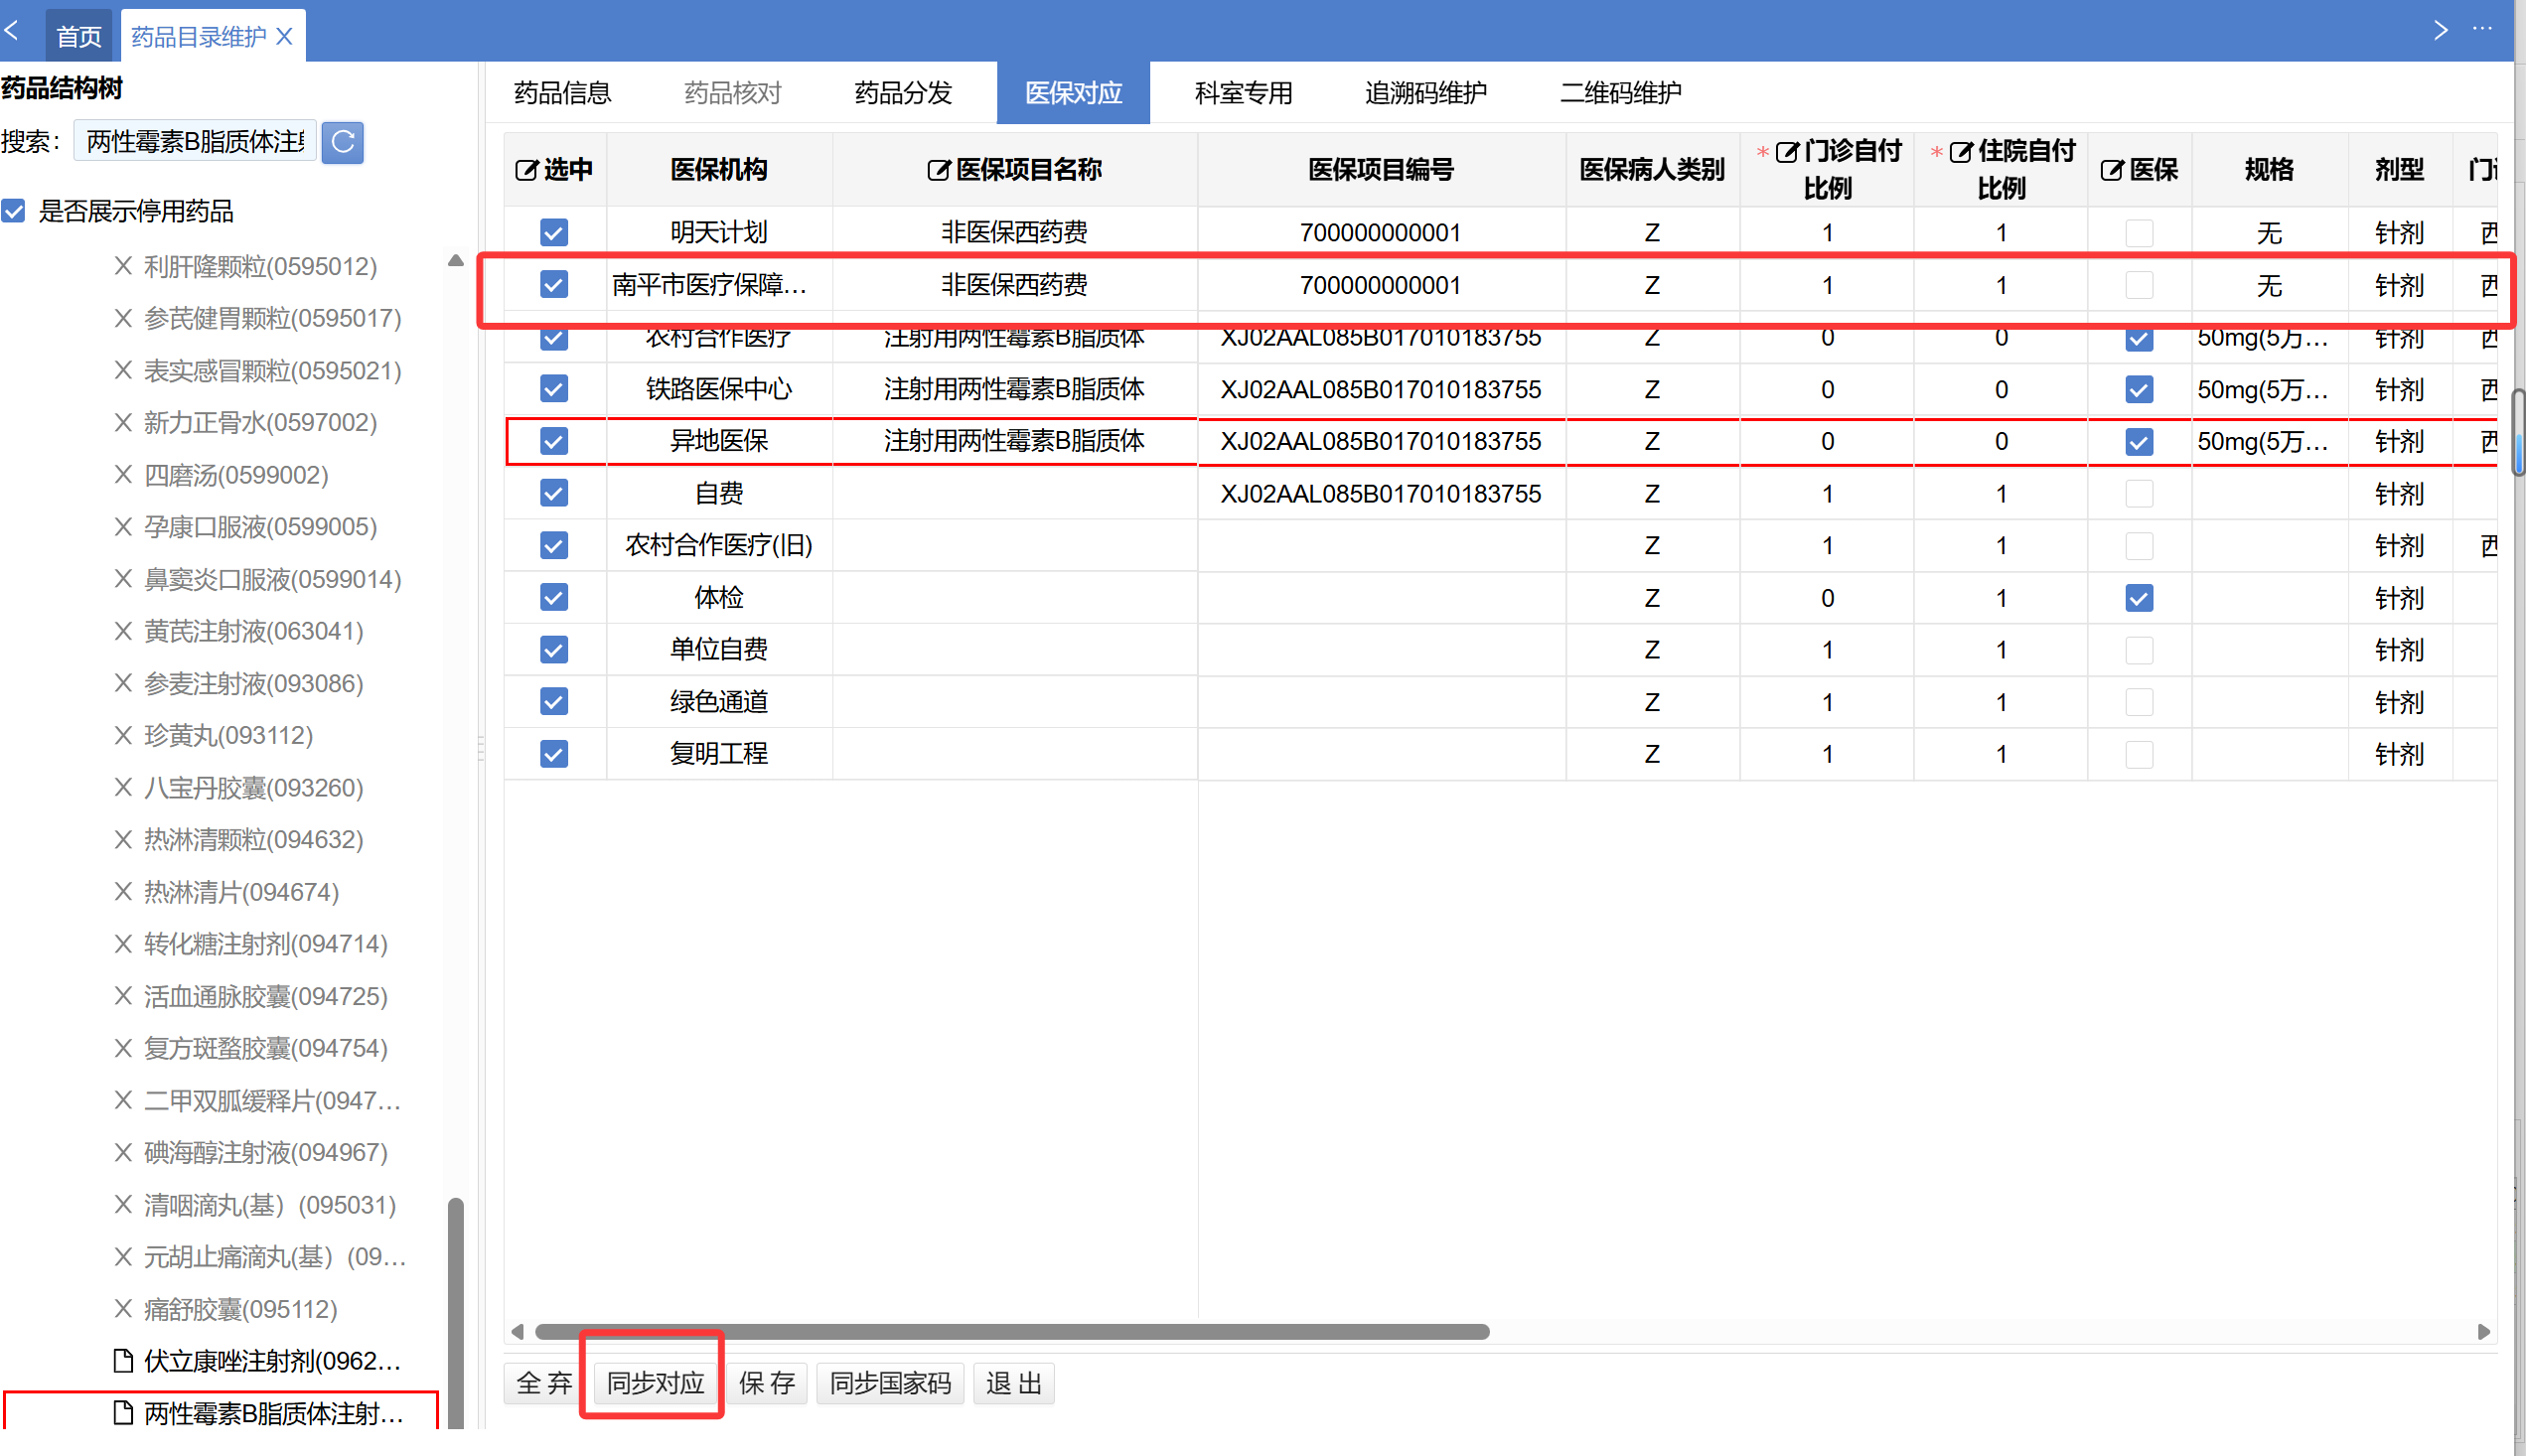
Task: Switch to 药品信息 tab
Action: pyautogui.click(x=562, y=93)
